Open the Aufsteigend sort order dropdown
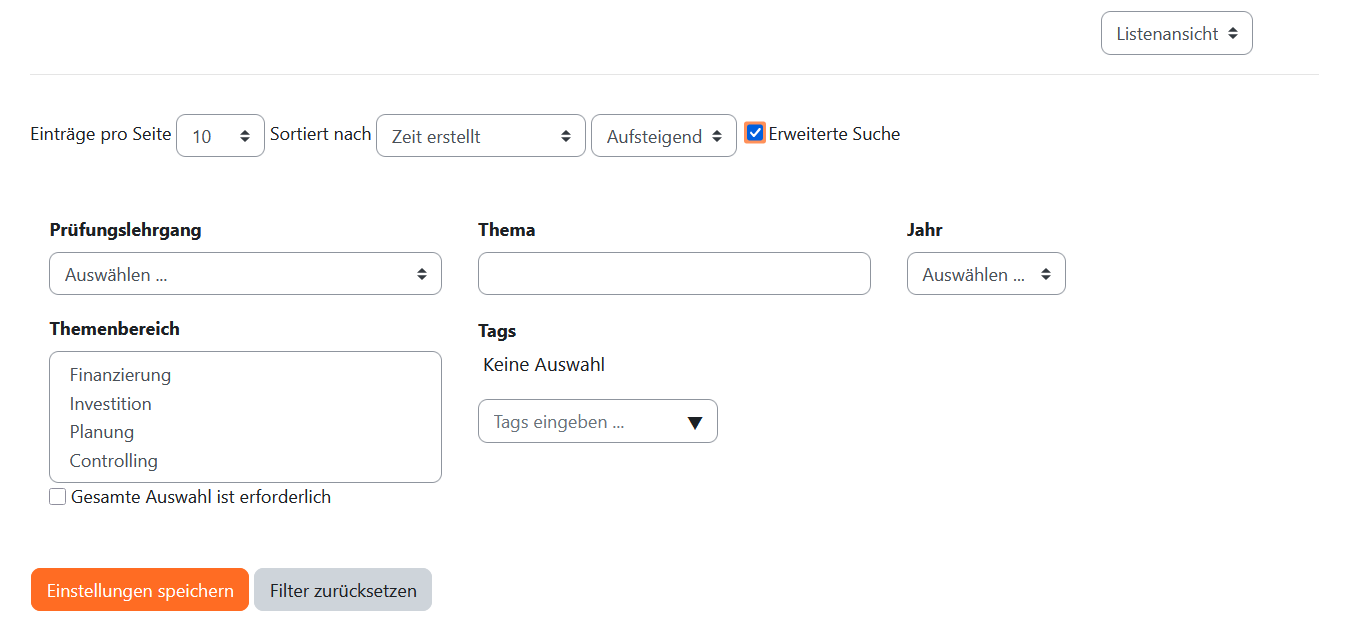Image resolution: width=1347 pixels, height=629 pixels. [x=663, y=136]
